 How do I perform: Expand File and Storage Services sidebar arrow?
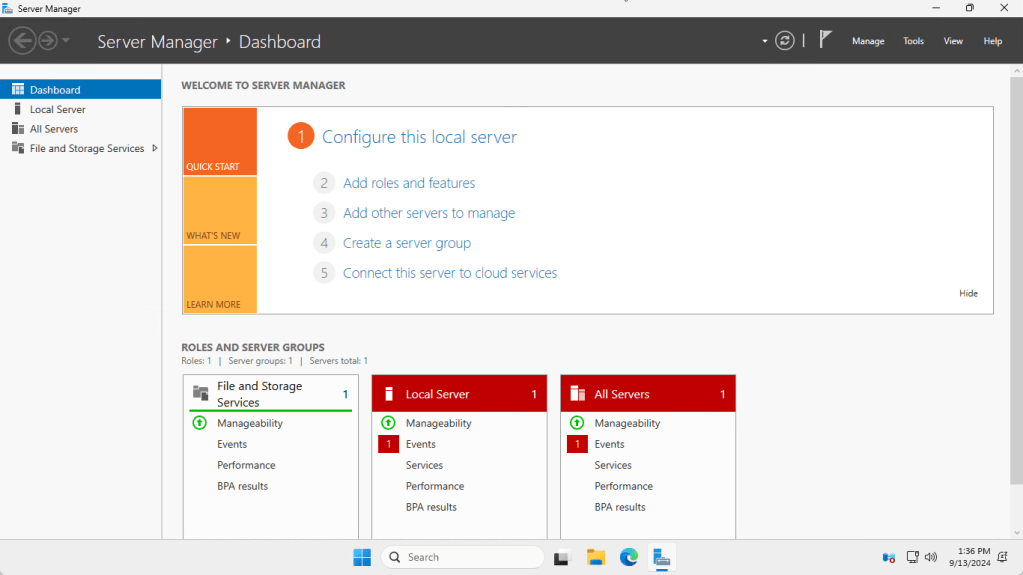[154, 148]
